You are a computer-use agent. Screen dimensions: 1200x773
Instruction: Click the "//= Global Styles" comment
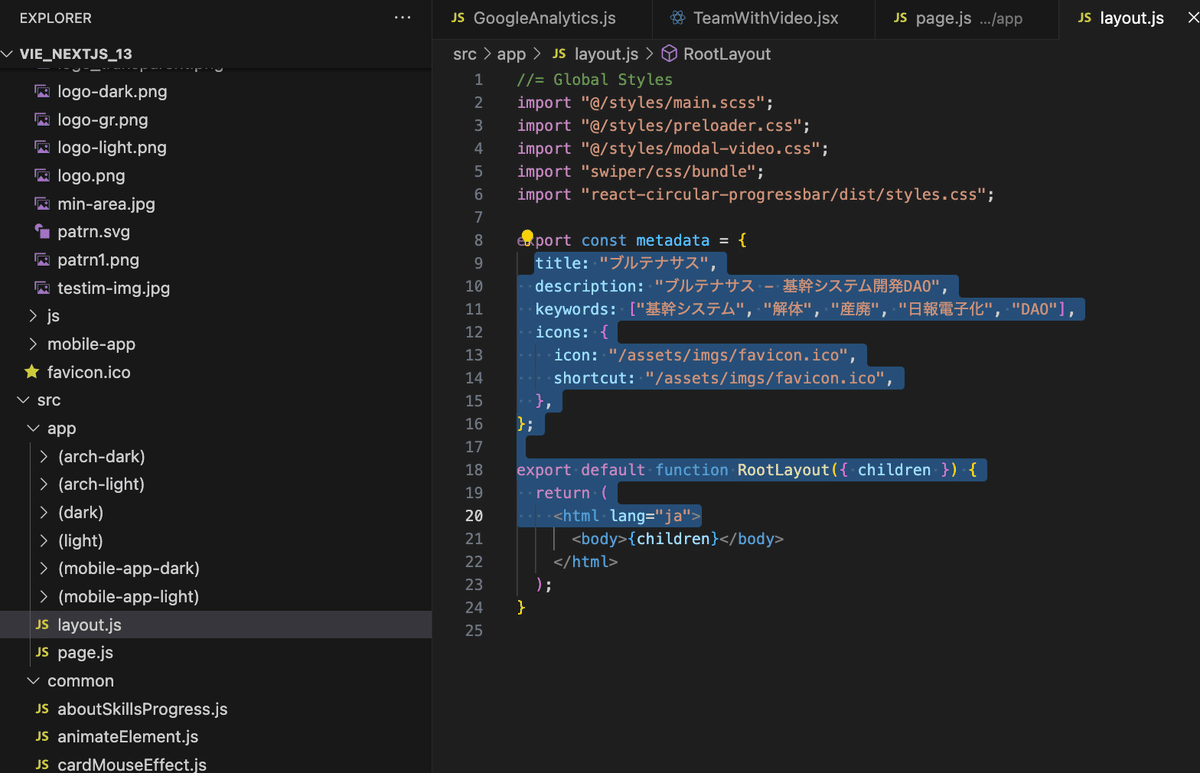point(595,80)
